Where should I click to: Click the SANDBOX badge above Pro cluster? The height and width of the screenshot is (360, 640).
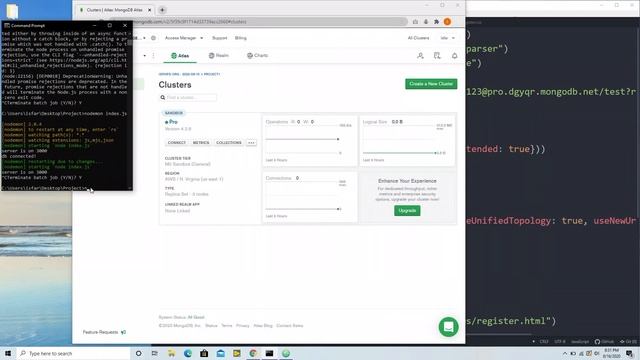coord(174,113)
